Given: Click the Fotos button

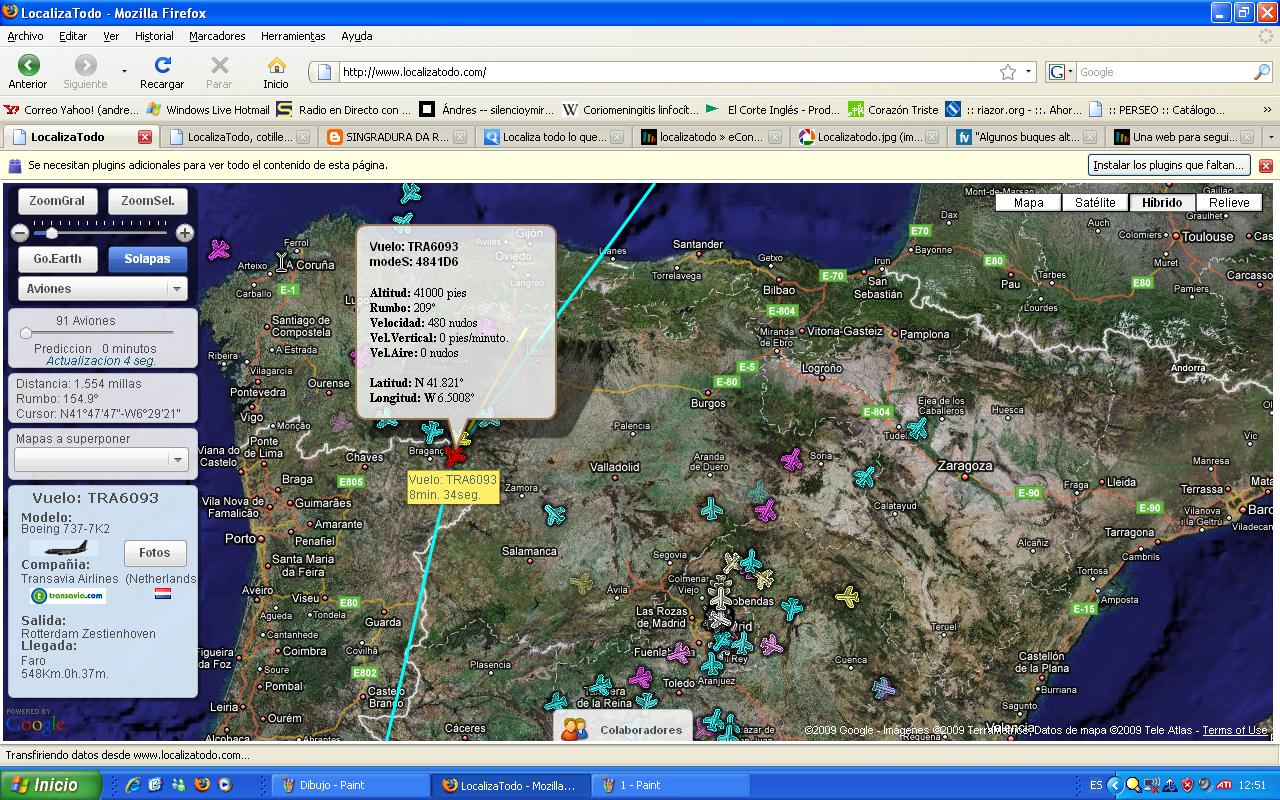Looking at the screenshot, I should point(155,552).
